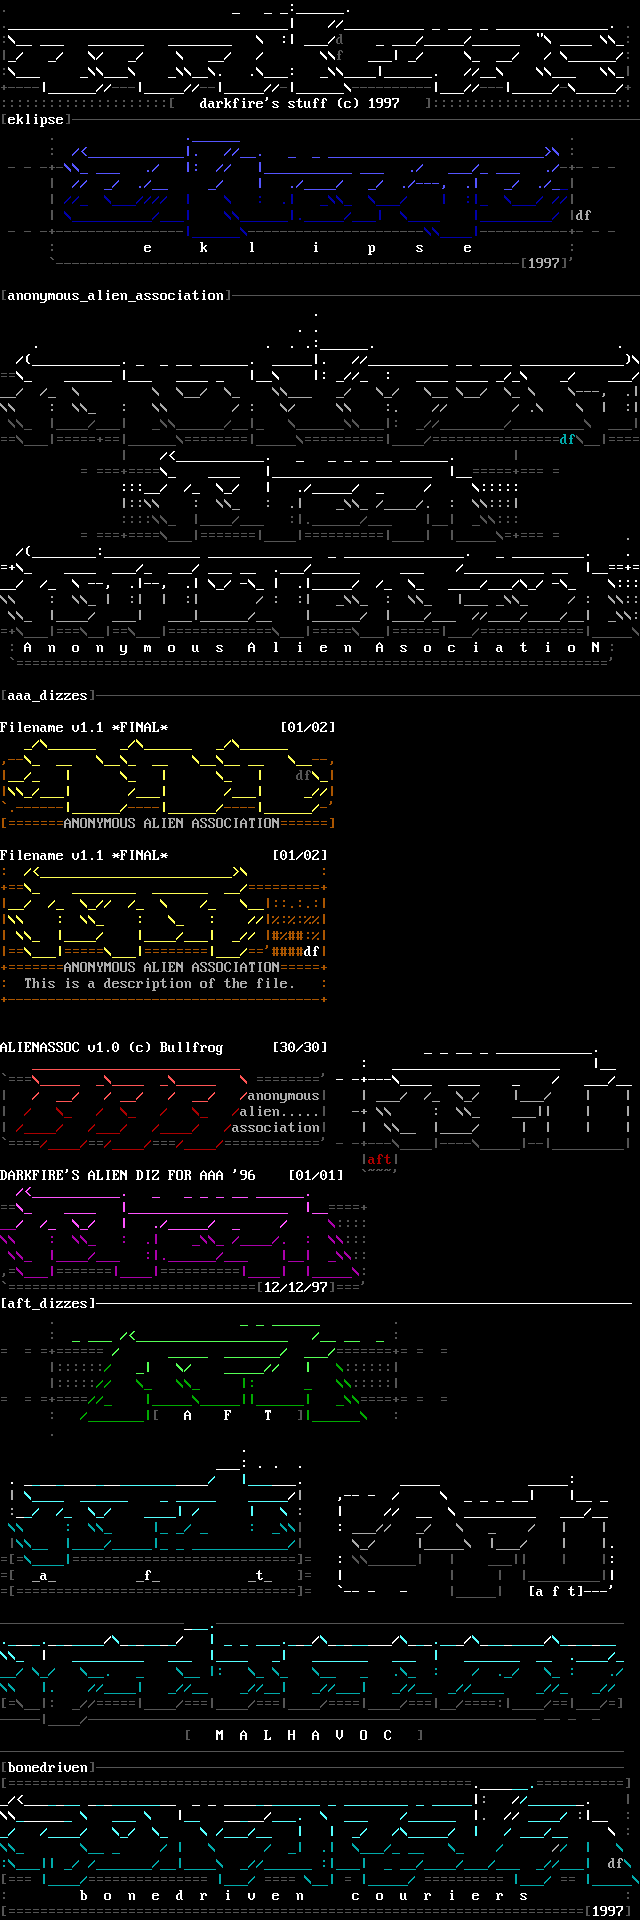This screenshot has width=640, height=1920.
Task: Select the [eklipse] section label
Action: (x=35, y=119)
